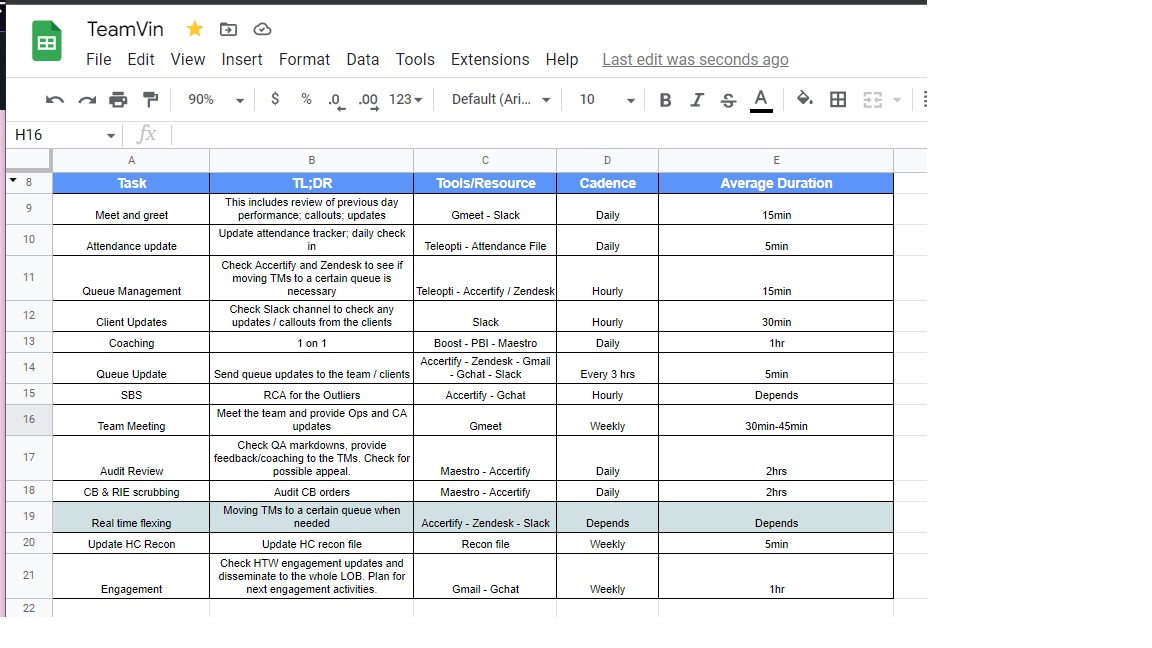Open the Borders tool
This screenshot has height=648, width=1152.
(x=838, y=99)
